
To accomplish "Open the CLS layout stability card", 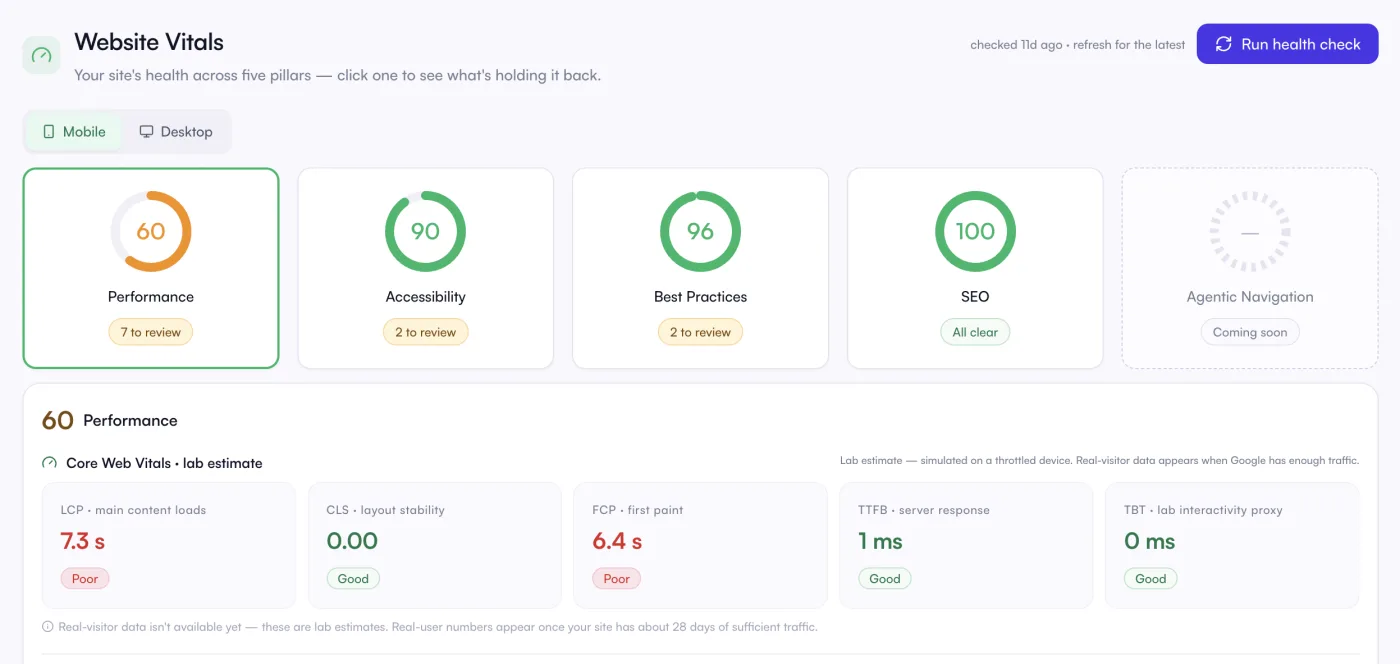I will (434, 545).
